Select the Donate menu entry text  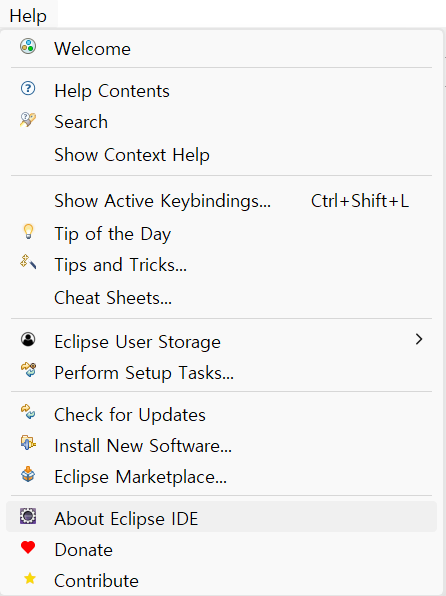tap(83, 550)
